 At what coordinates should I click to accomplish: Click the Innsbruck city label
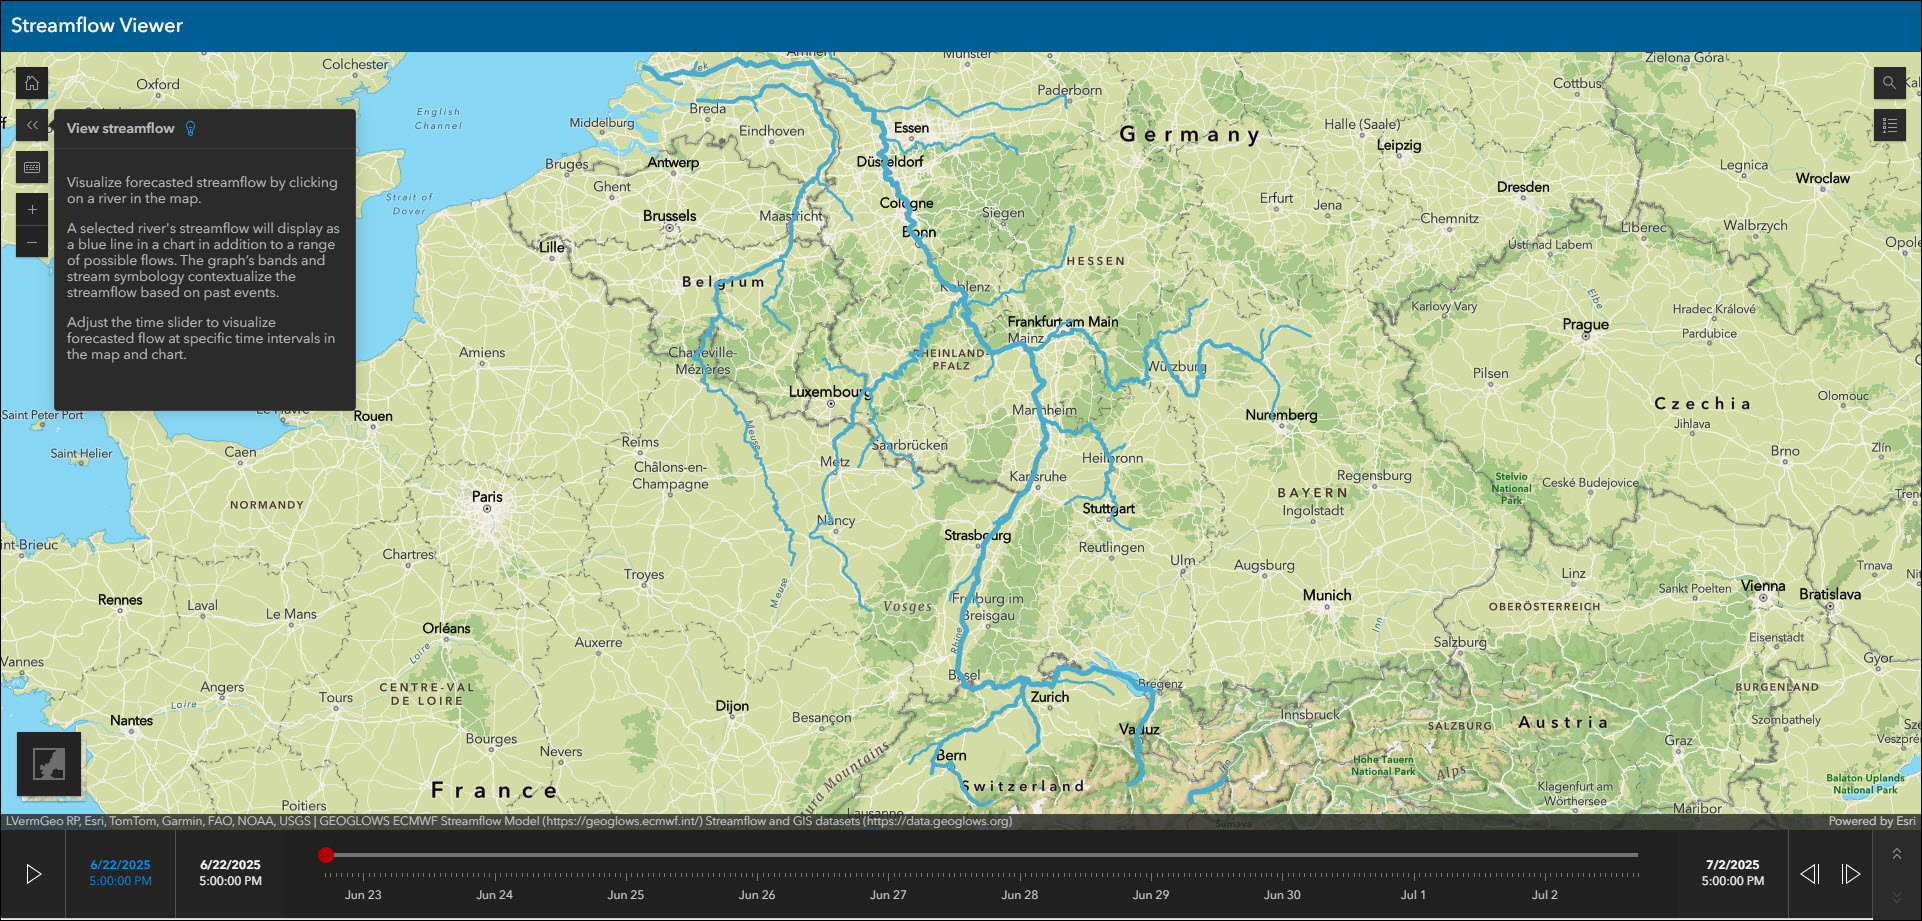(x=1310, y=715)
